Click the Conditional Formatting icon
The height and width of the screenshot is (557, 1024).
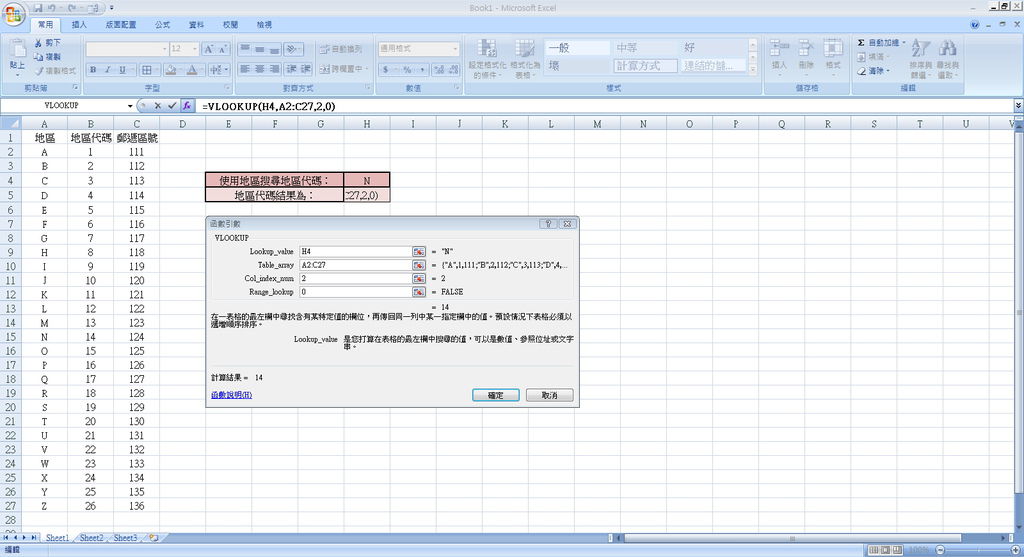[x=487, y=49]
